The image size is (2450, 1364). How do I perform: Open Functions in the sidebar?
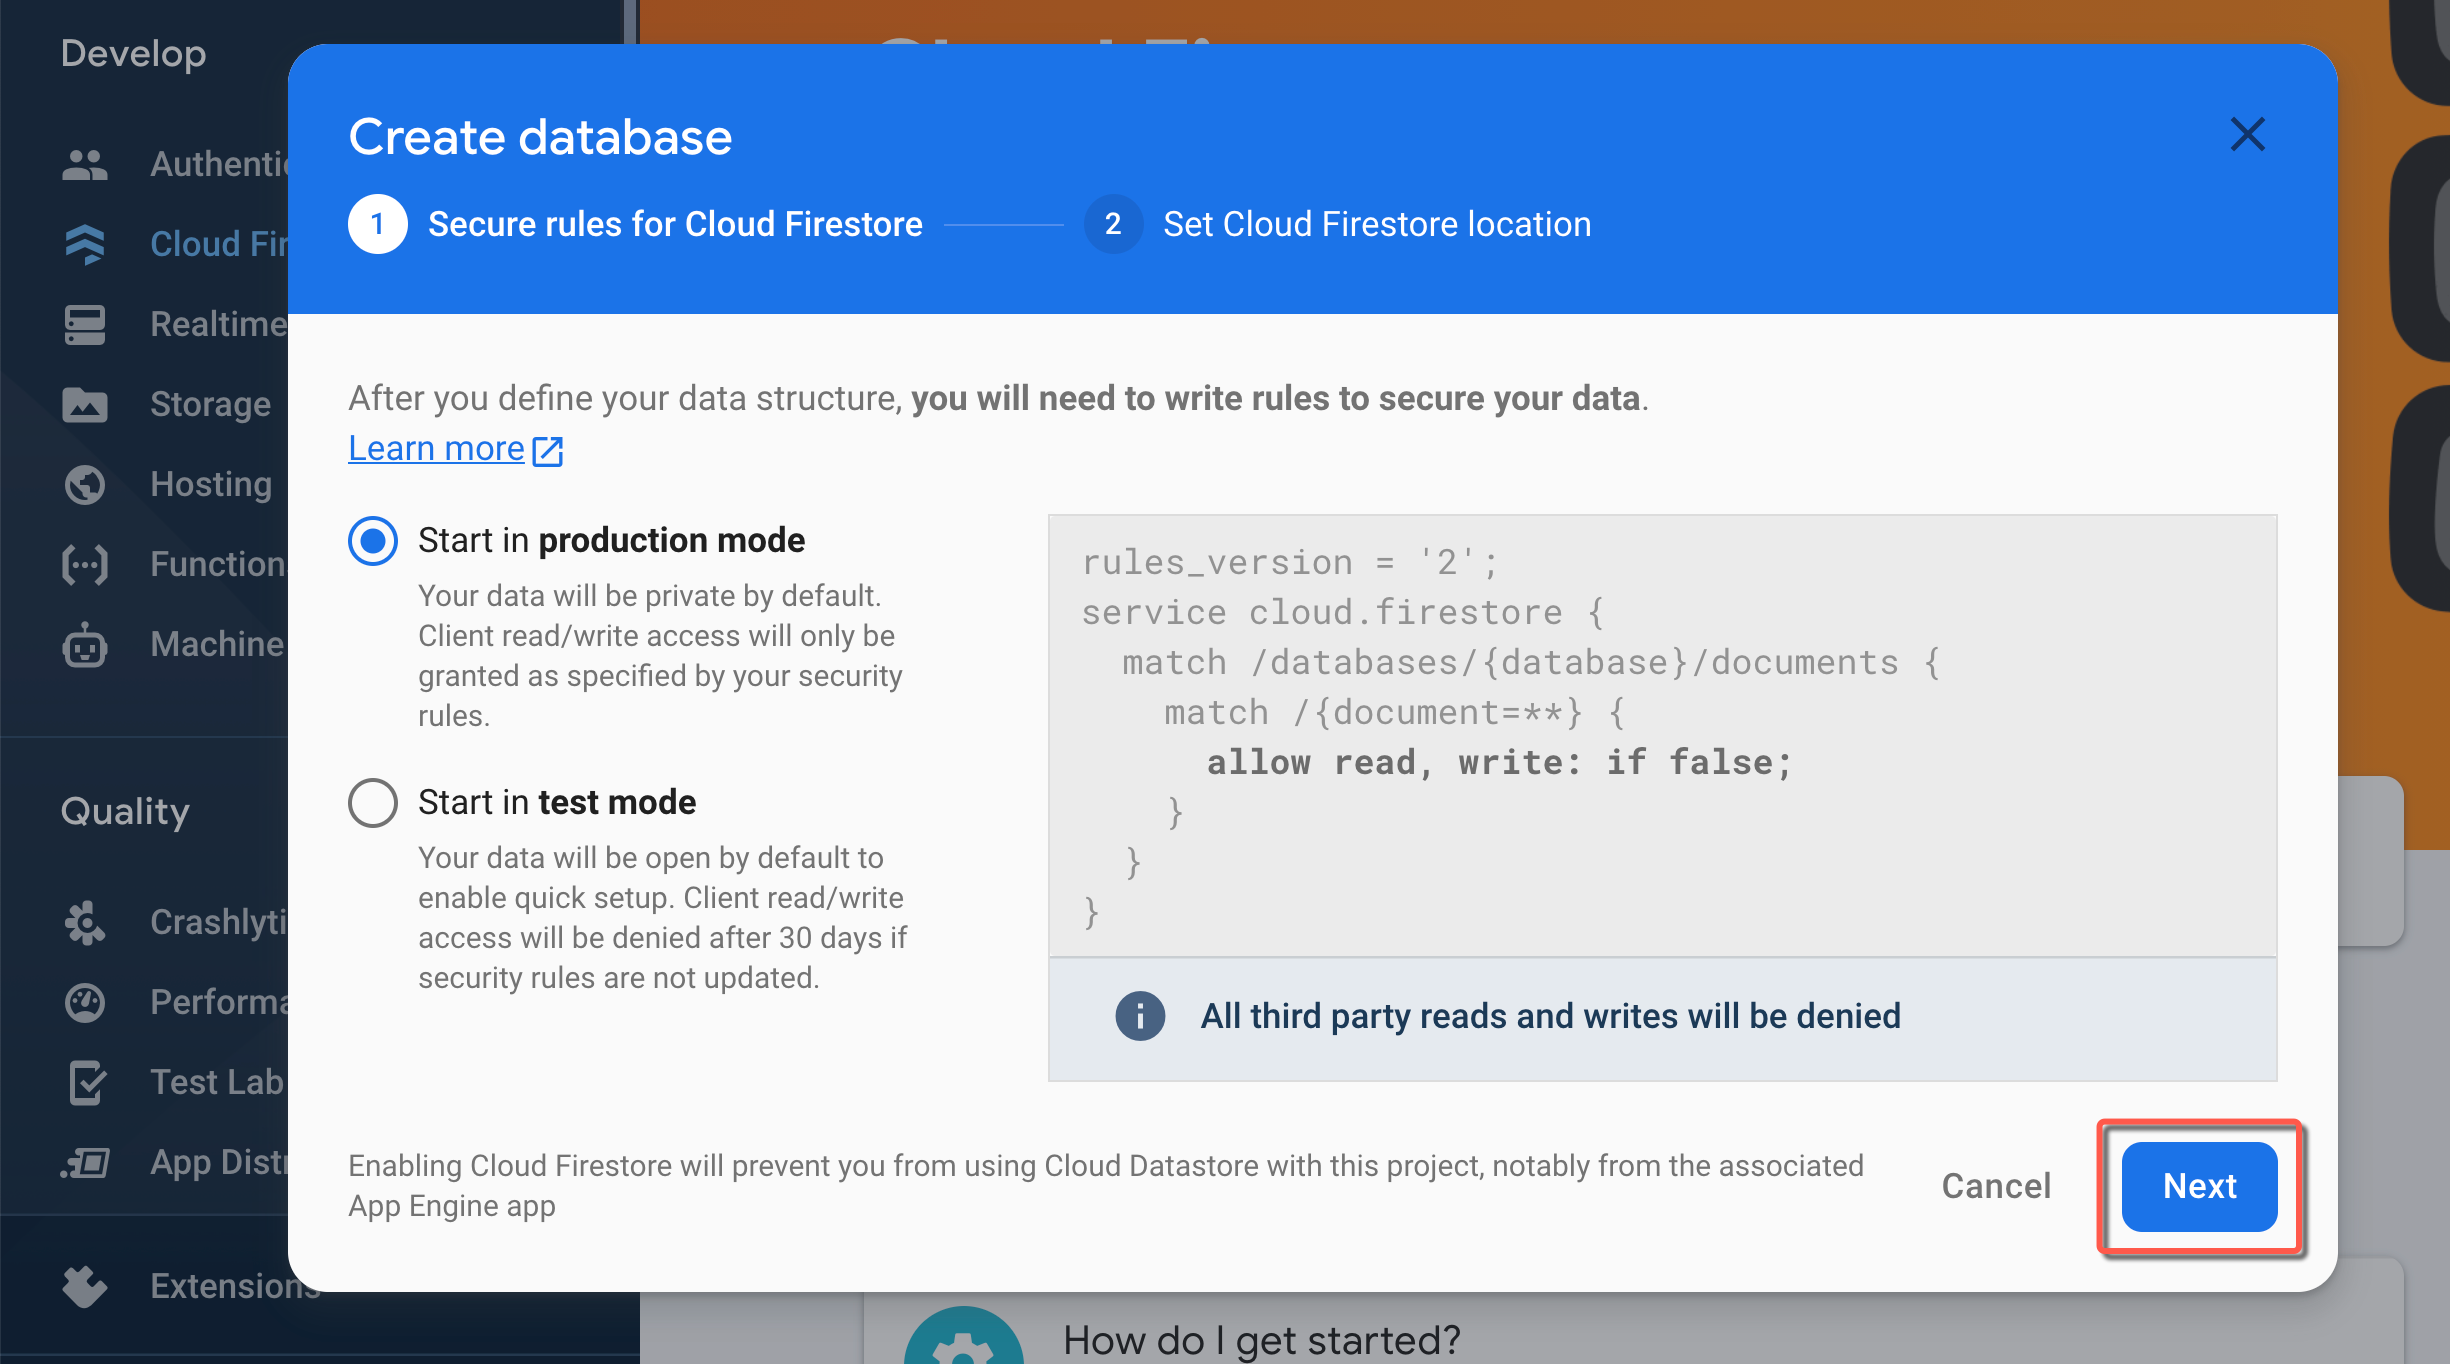click(x=219, y=564)
